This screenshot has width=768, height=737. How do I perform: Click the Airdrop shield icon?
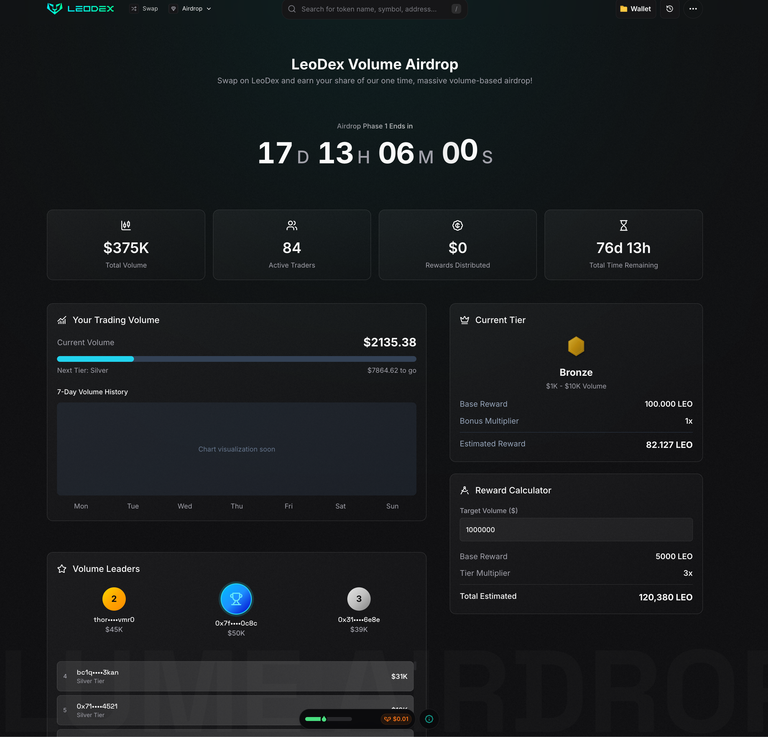tap(173, 9)
